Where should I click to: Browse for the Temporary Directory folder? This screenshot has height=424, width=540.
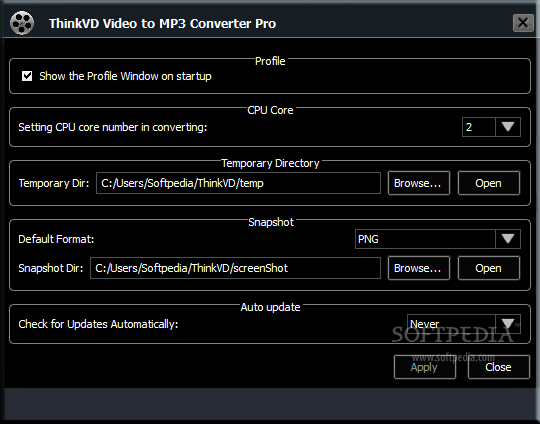tap(419, 183)
